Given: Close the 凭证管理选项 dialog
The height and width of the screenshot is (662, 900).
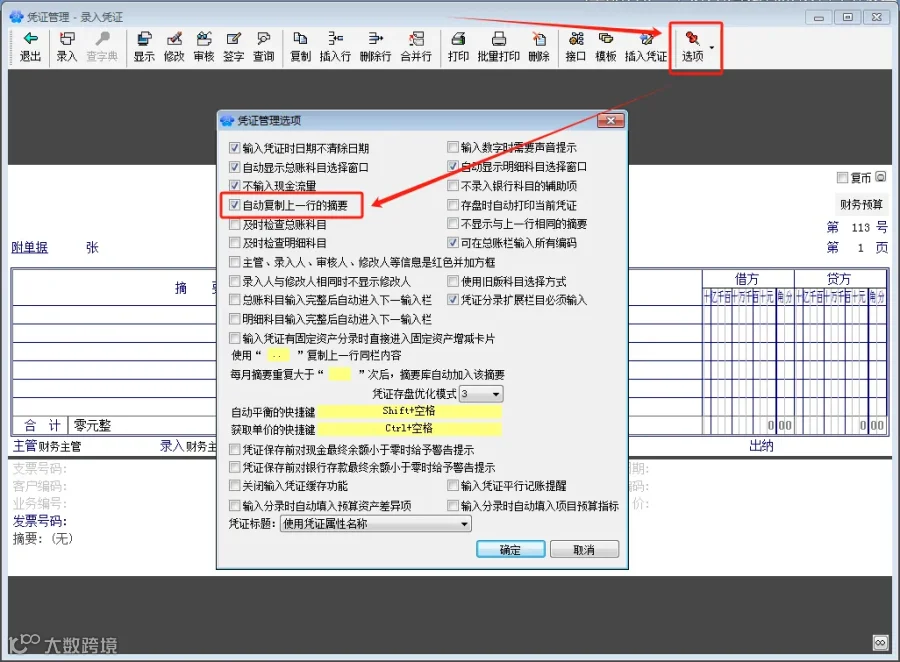Looking at the screenshot, I should (611, 121).
